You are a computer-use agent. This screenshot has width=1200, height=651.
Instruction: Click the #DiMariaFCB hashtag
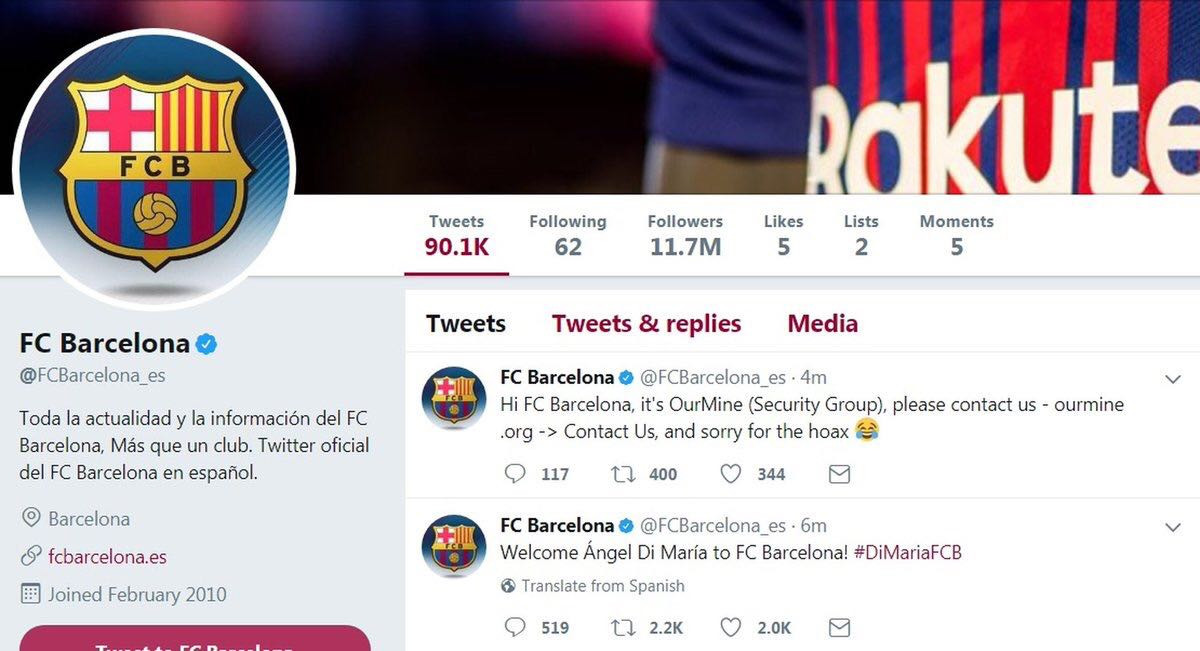[908, 552]
